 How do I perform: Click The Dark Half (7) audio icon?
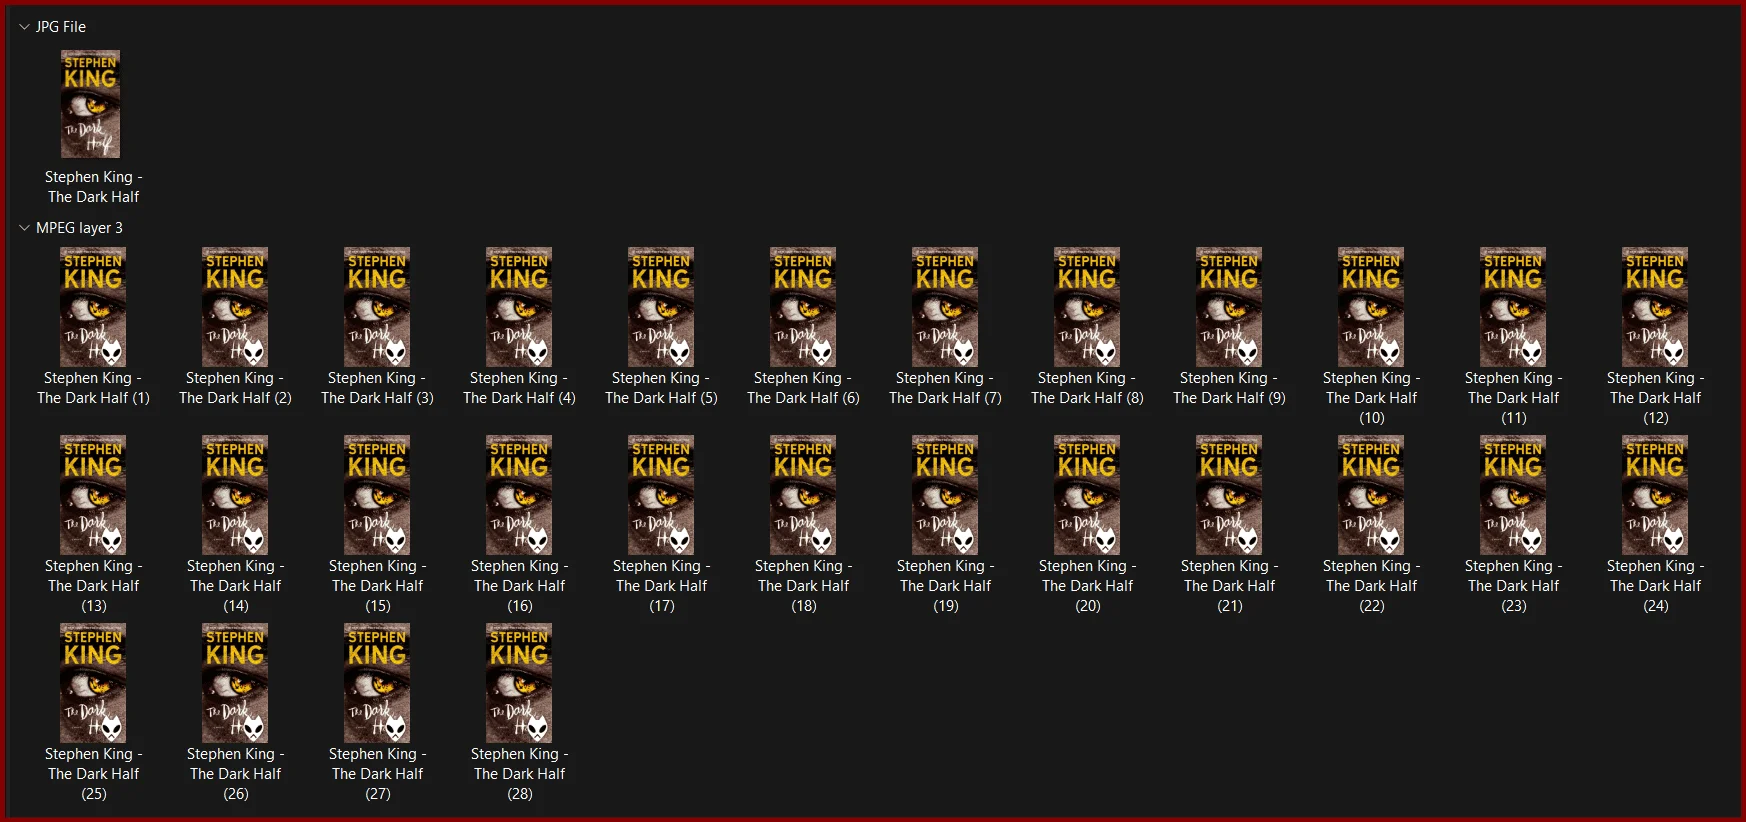(945, 307)
